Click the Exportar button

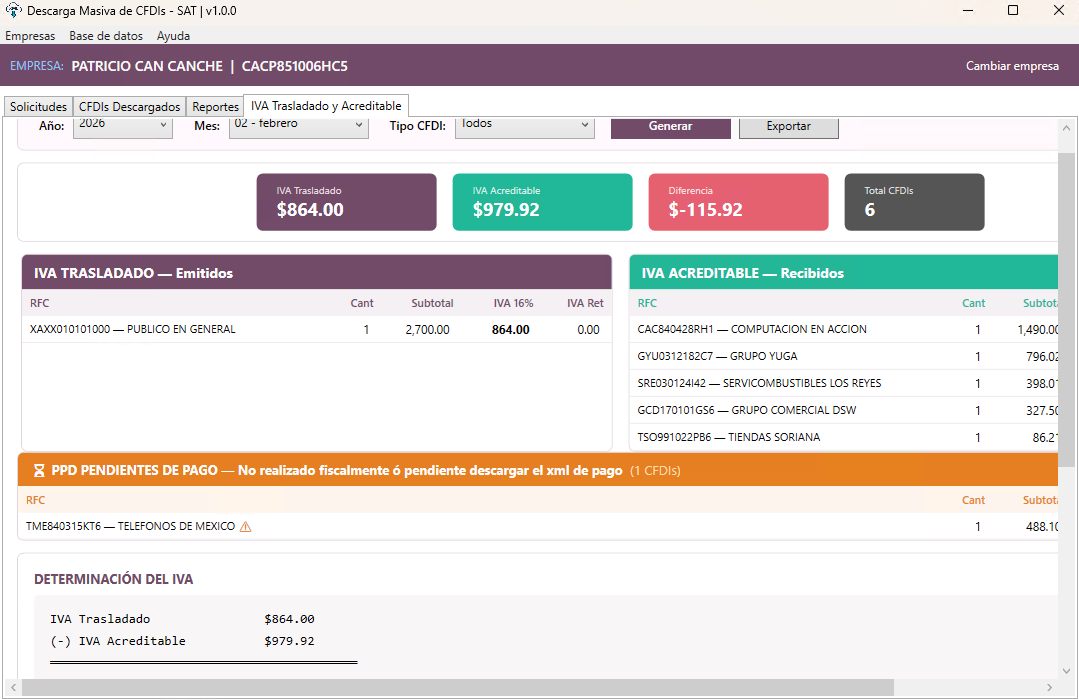[789, 127]
